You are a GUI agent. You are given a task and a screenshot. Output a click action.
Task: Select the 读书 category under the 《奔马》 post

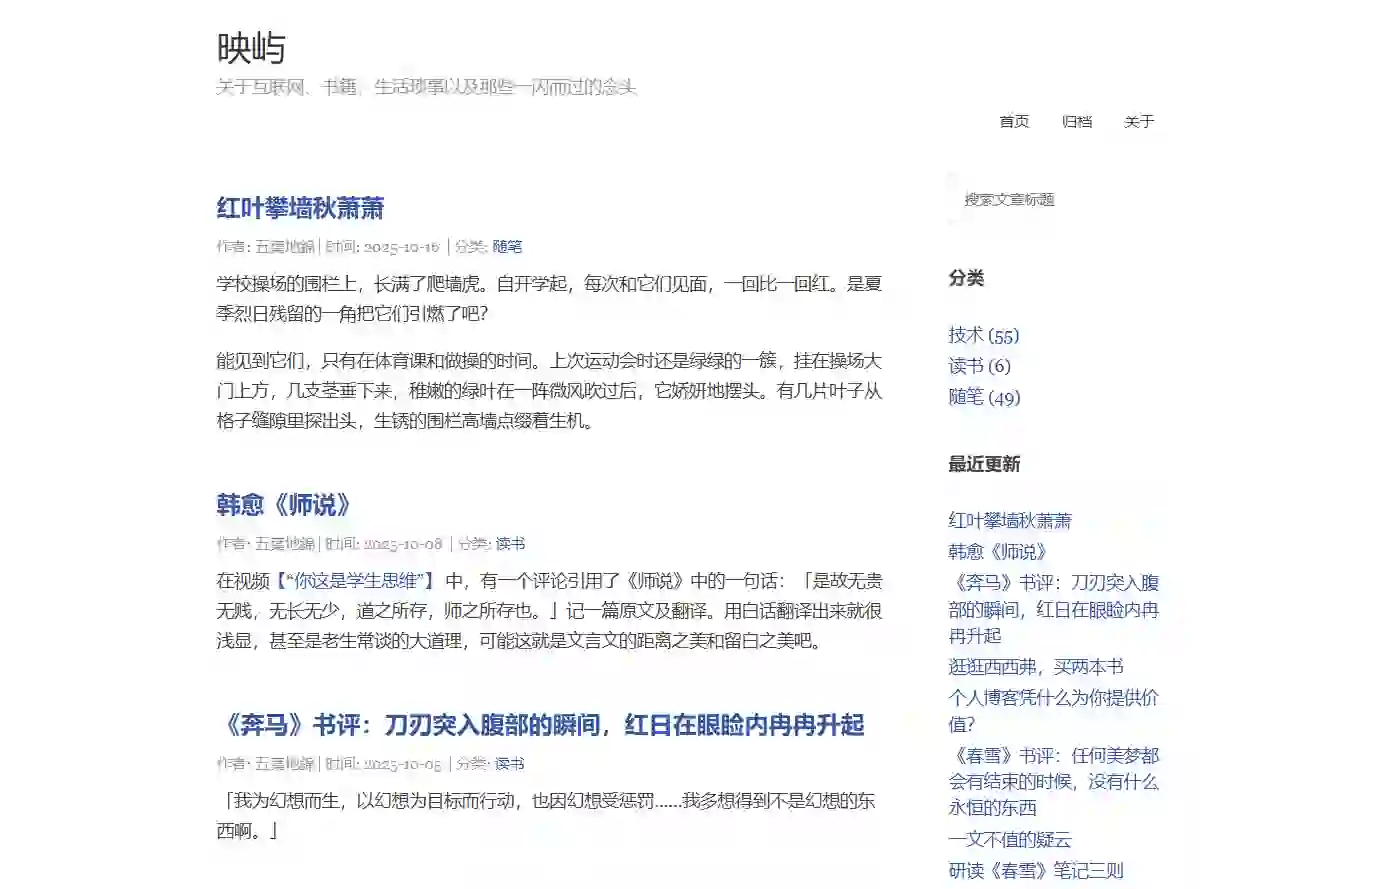[x=509, y=763]
